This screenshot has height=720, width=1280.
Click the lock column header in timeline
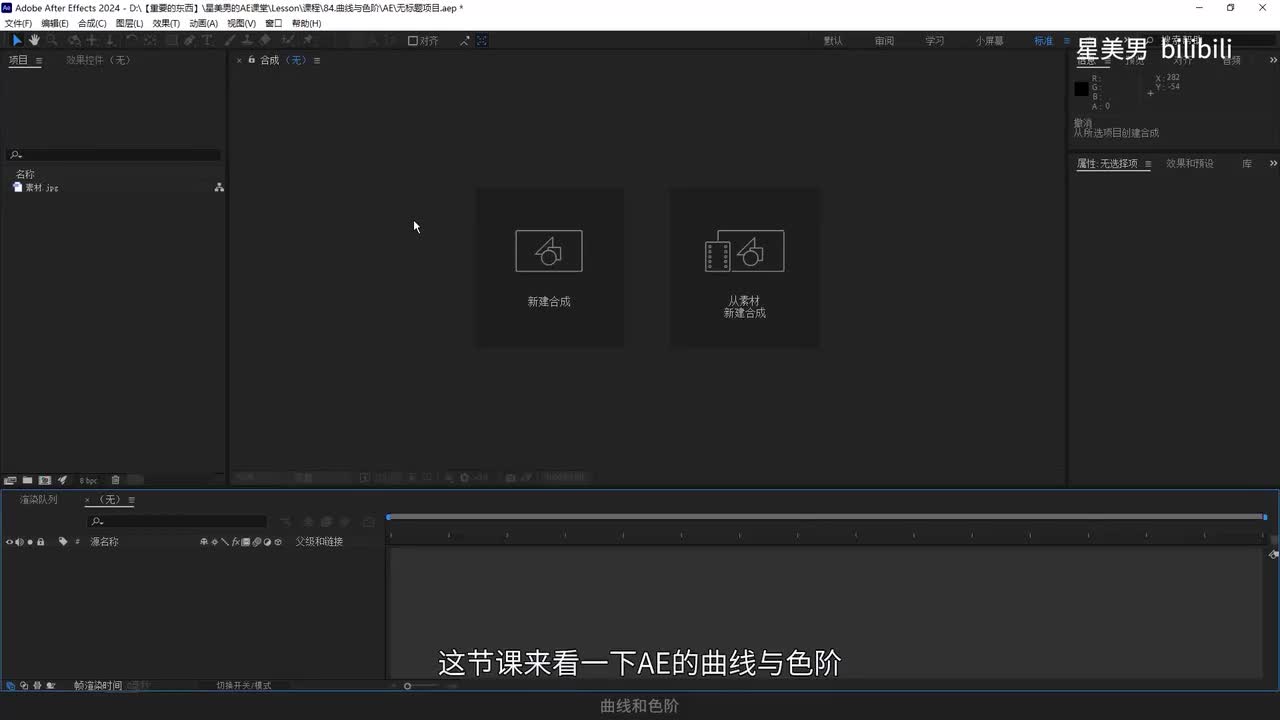40,542
